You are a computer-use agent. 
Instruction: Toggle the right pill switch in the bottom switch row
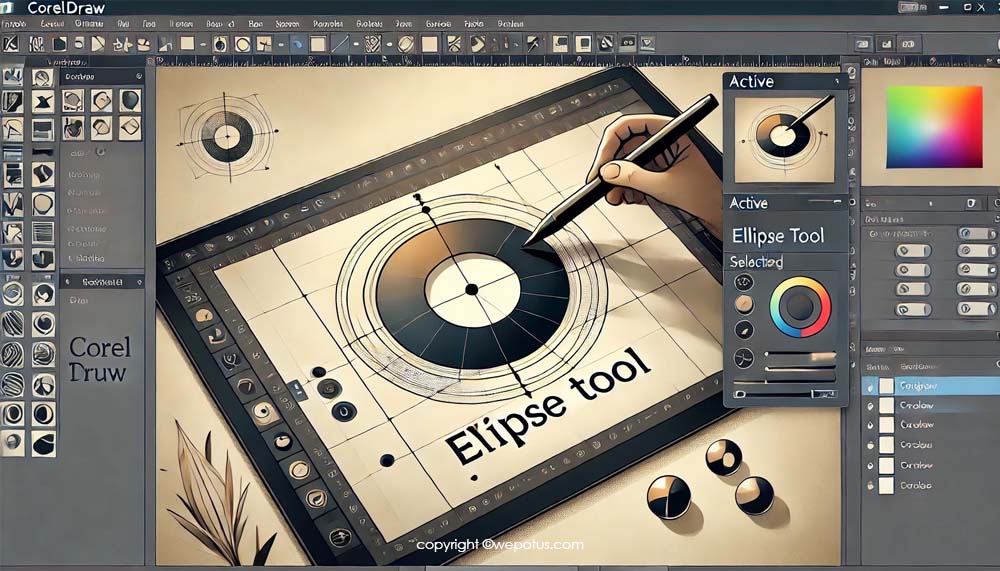pyautogui.click(x=976, y=309)
